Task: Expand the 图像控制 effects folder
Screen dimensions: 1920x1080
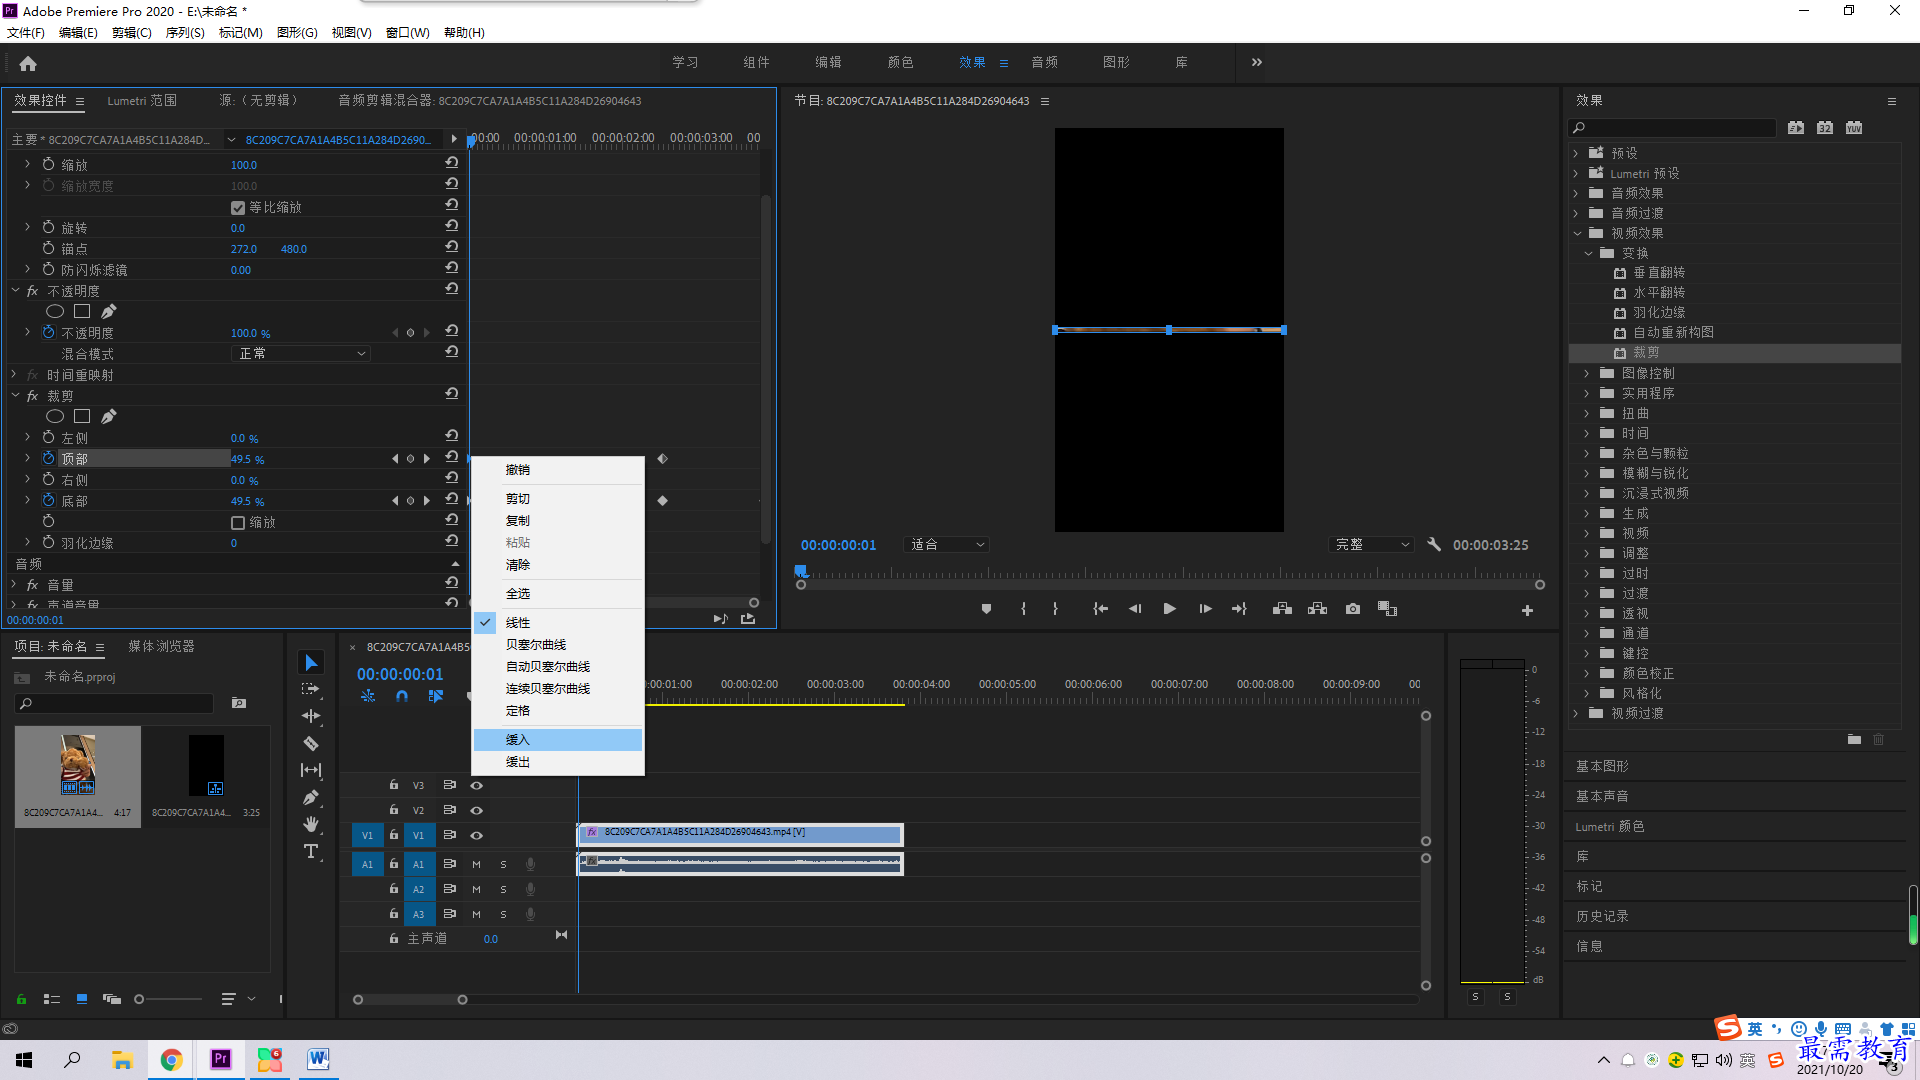Action: (x=1587, y=373)
